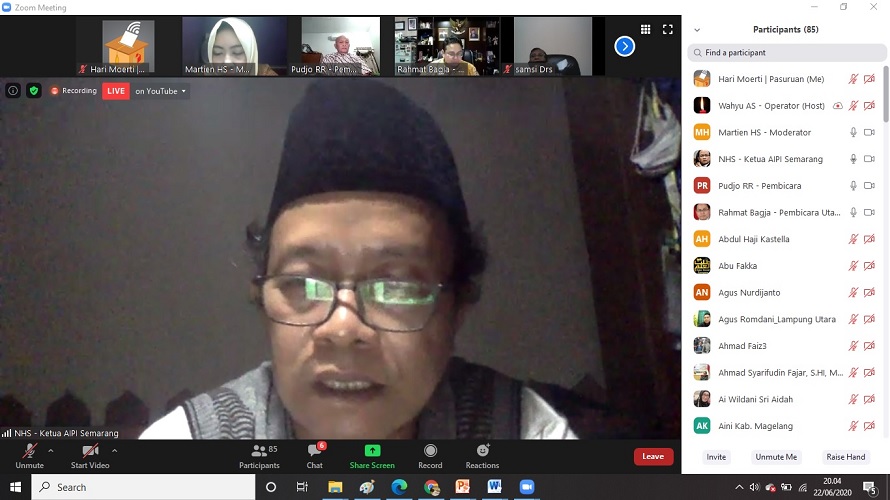Switch gallery view grid icon
Image resolution: width=890 pixels, height=500 pixels.
tap(646, 30)
